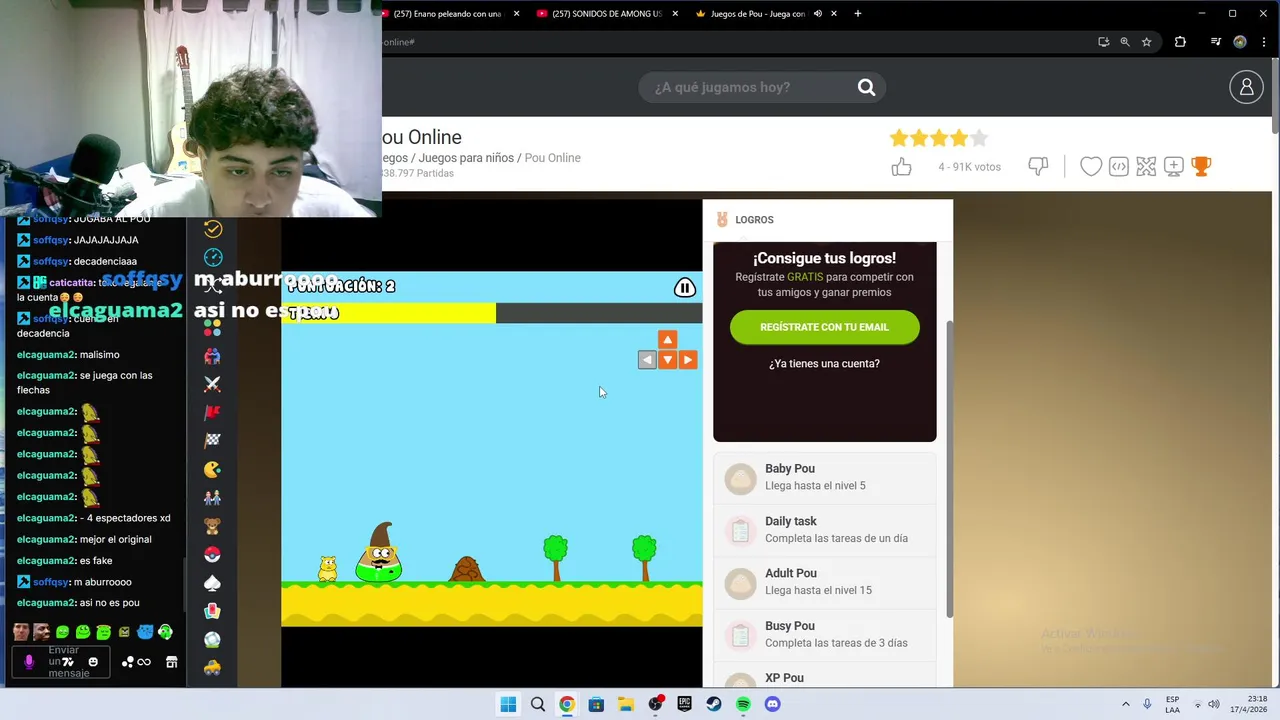1280x720 pixels.
Task: Pause the Pou game
Action: (685, 288)
